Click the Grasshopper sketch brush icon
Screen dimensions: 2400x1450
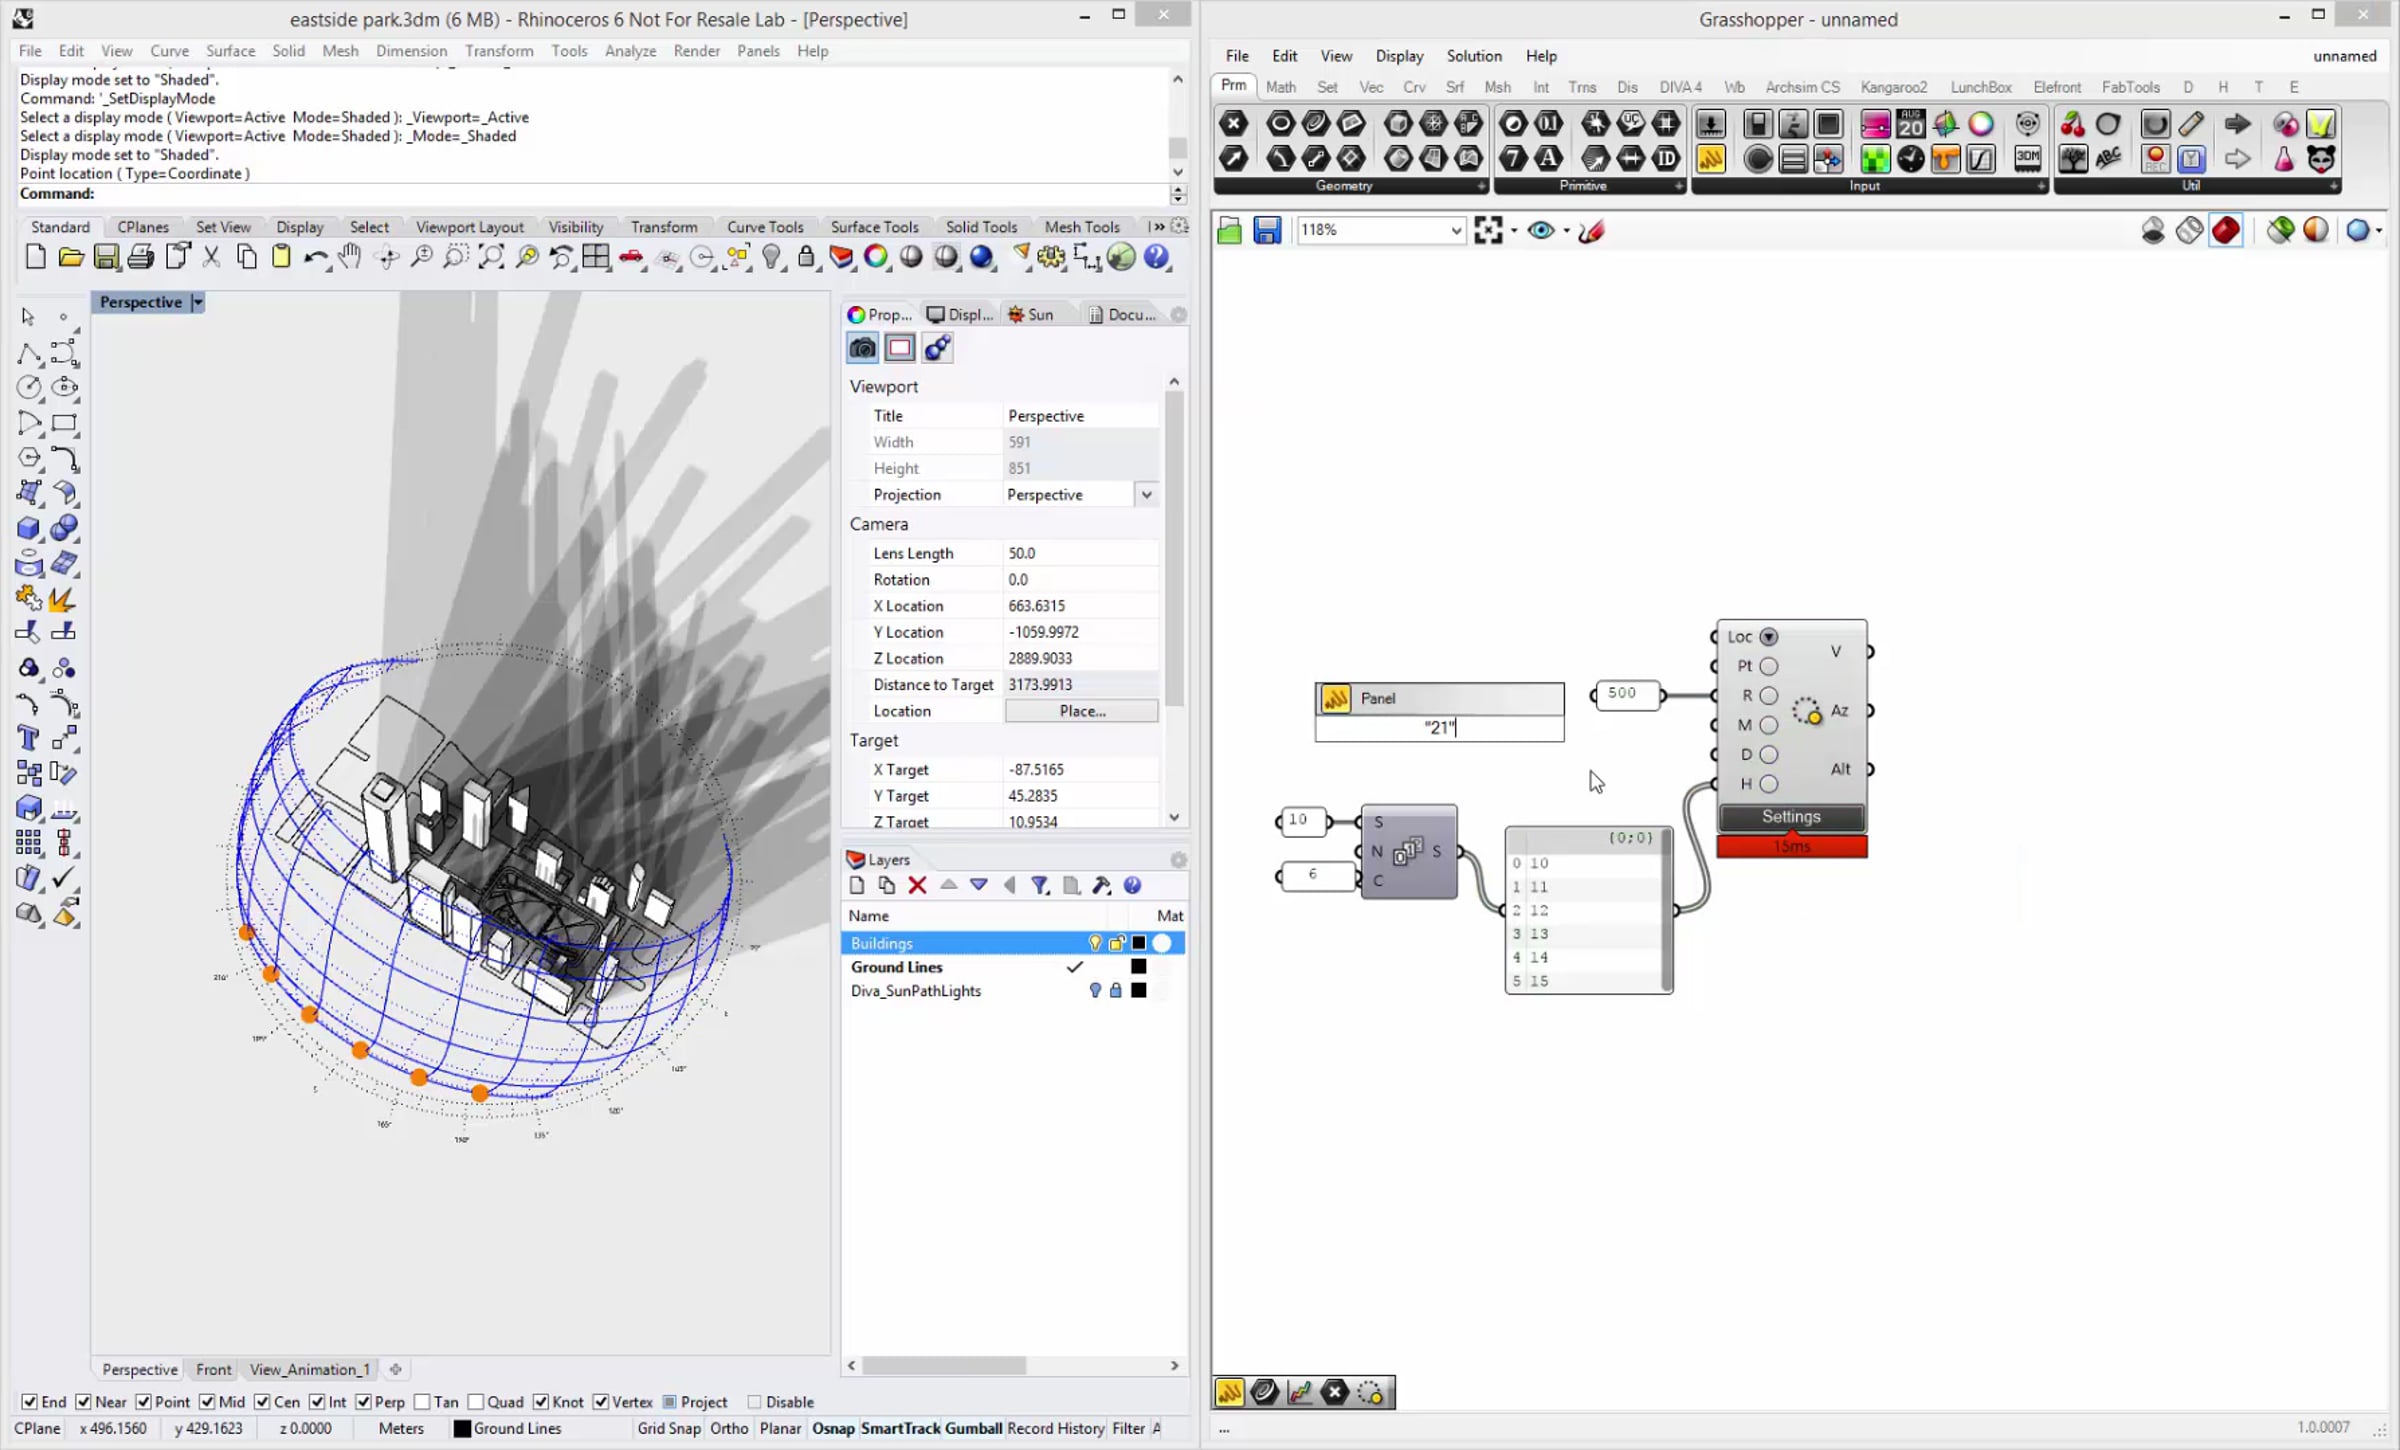click(1592, 231)
